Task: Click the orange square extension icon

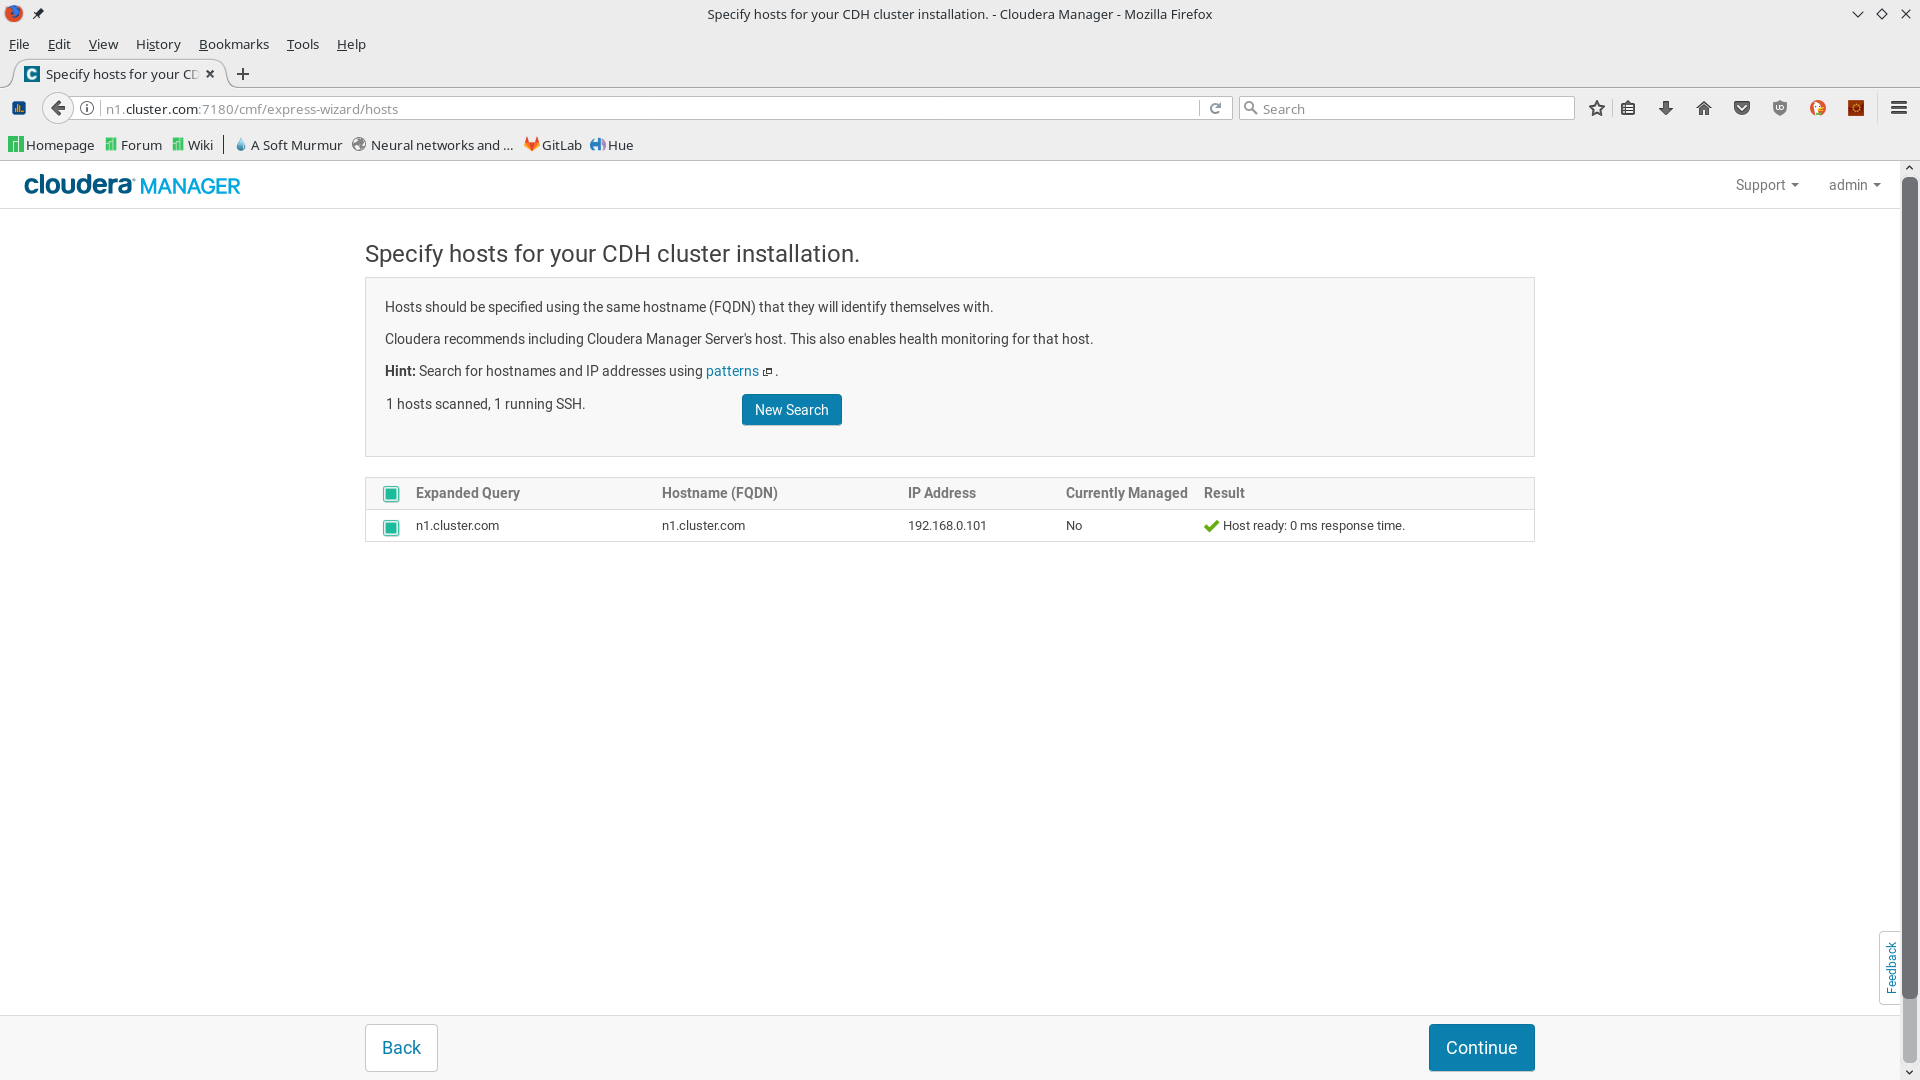Action: point(1856,108)
